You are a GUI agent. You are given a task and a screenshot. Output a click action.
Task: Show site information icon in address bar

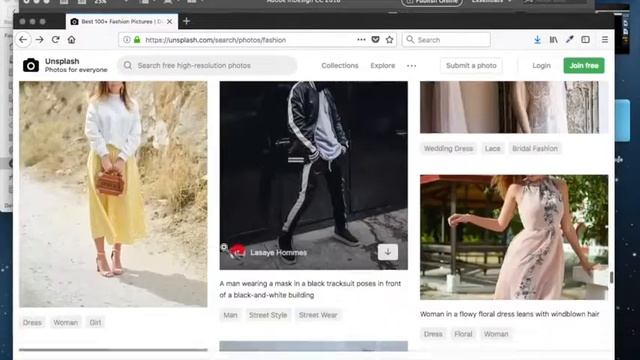pos(127,40)
